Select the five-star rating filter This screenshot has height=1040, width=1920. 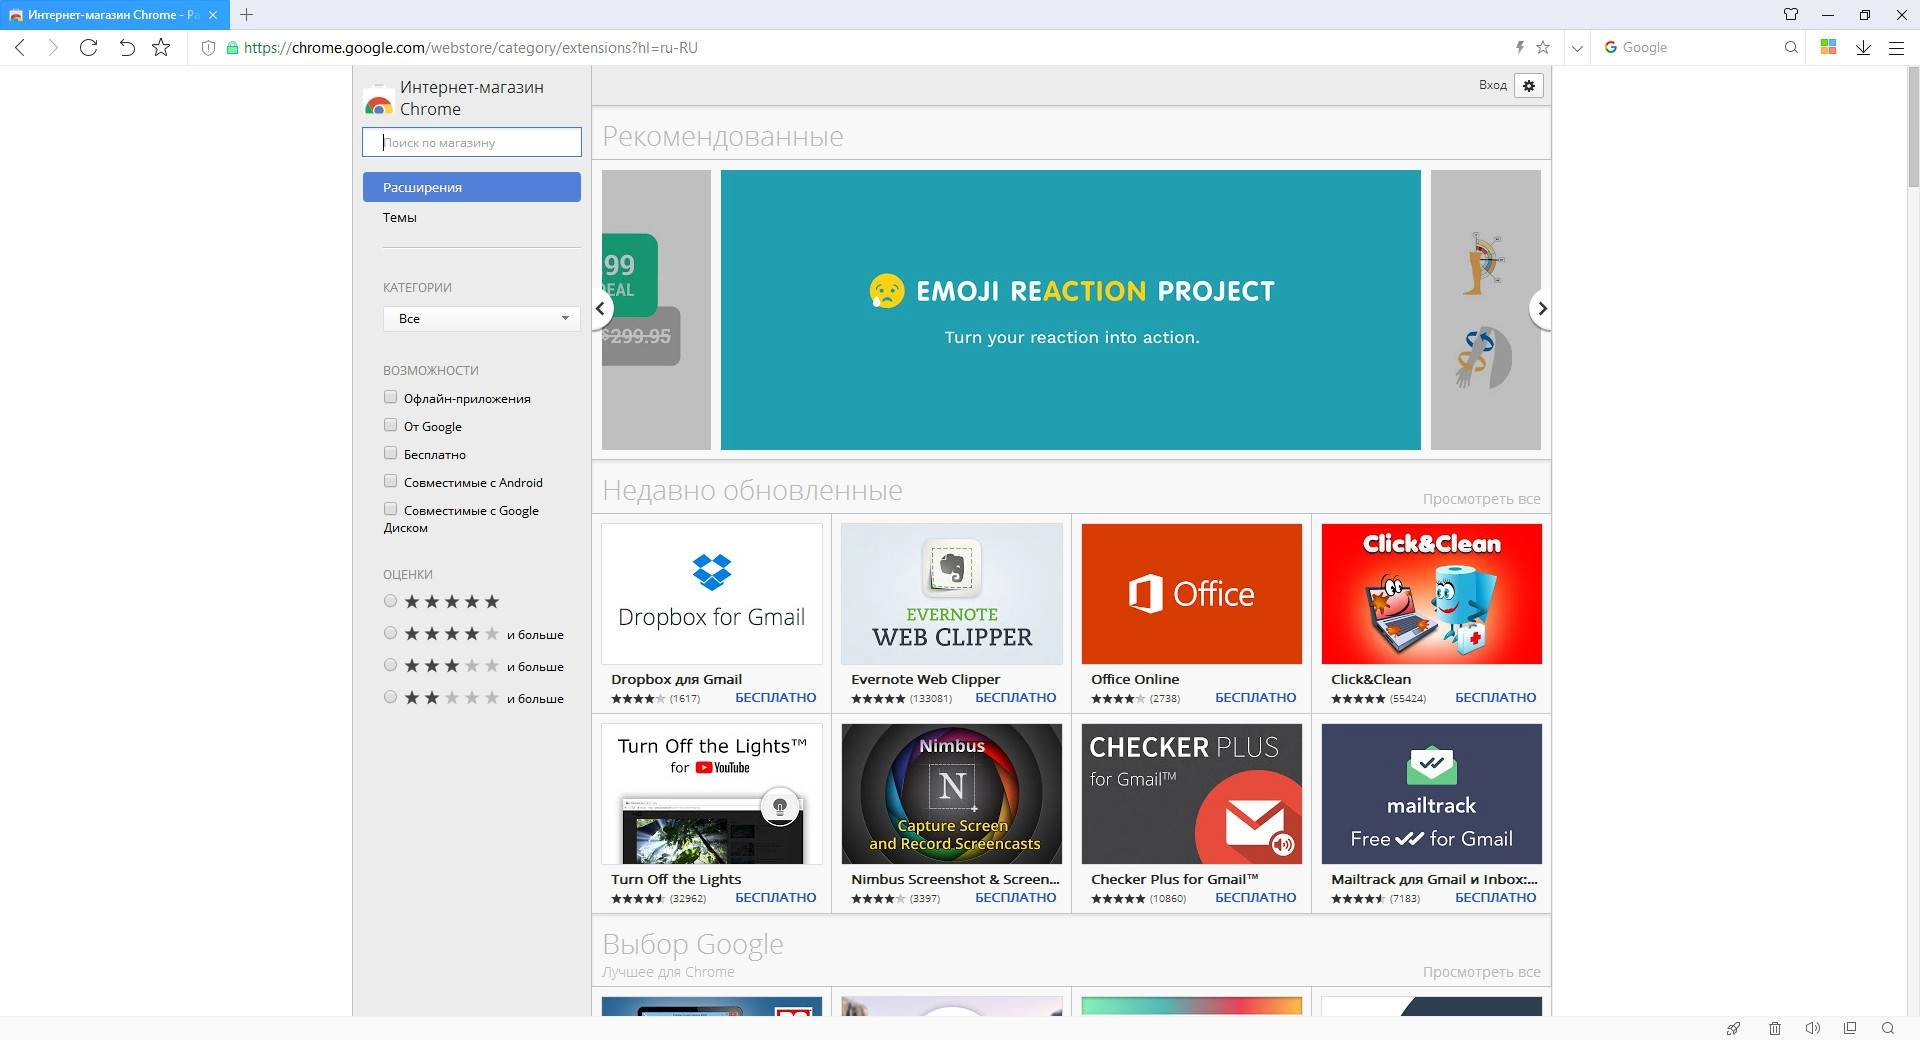391,601
